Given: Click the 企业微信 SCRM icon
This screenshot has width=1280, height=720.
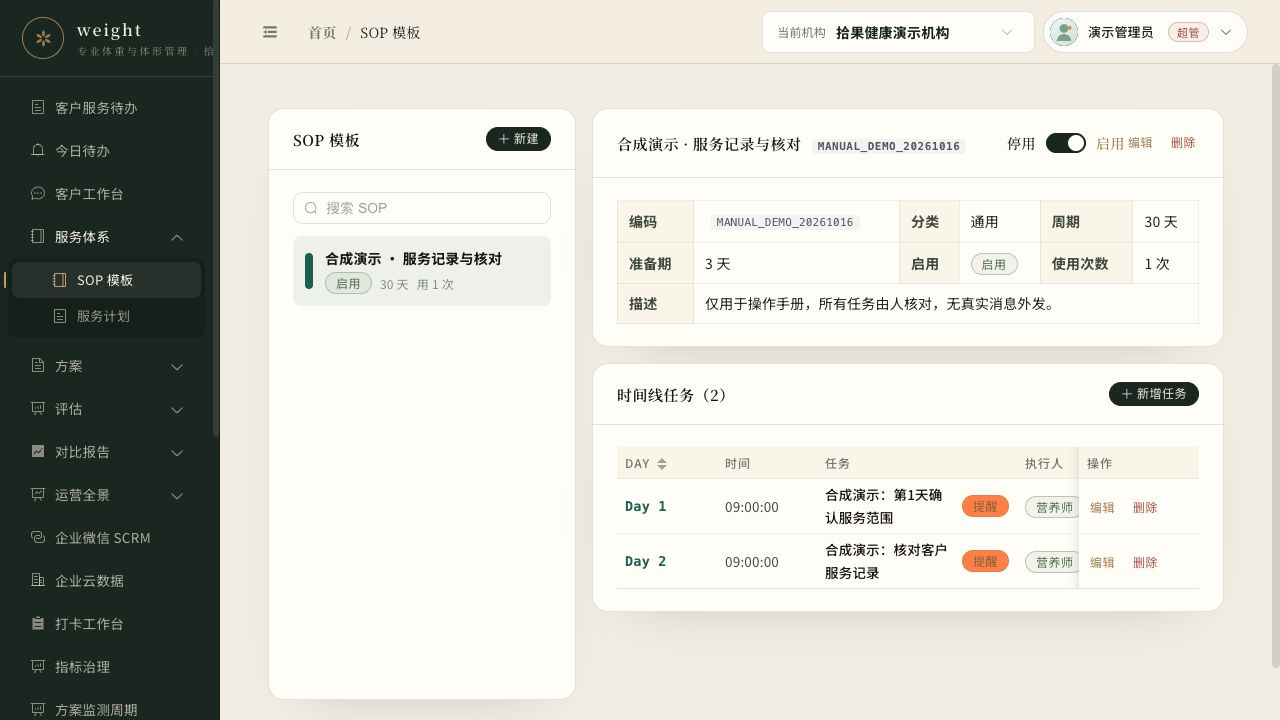Looking at the screenshot, I should [38, 537].
